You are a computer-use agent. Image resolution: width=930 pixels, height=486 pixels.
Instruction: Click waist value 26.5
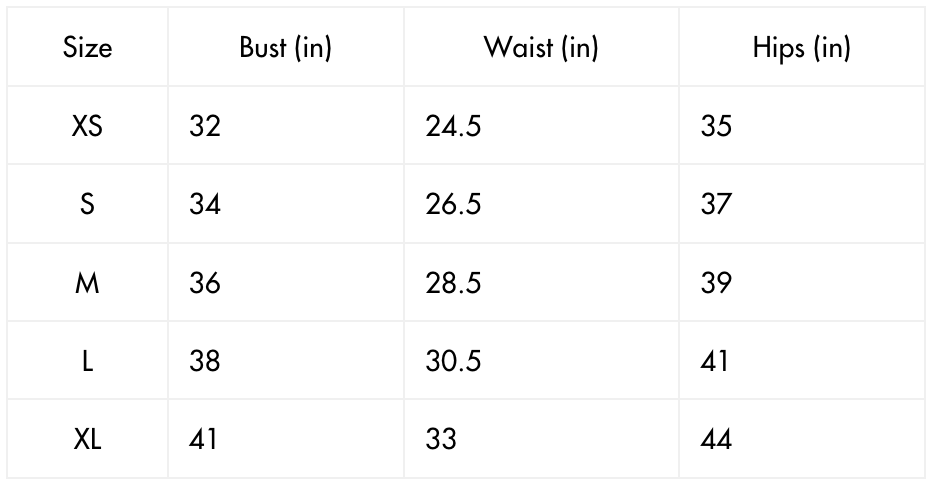point(453,205)
